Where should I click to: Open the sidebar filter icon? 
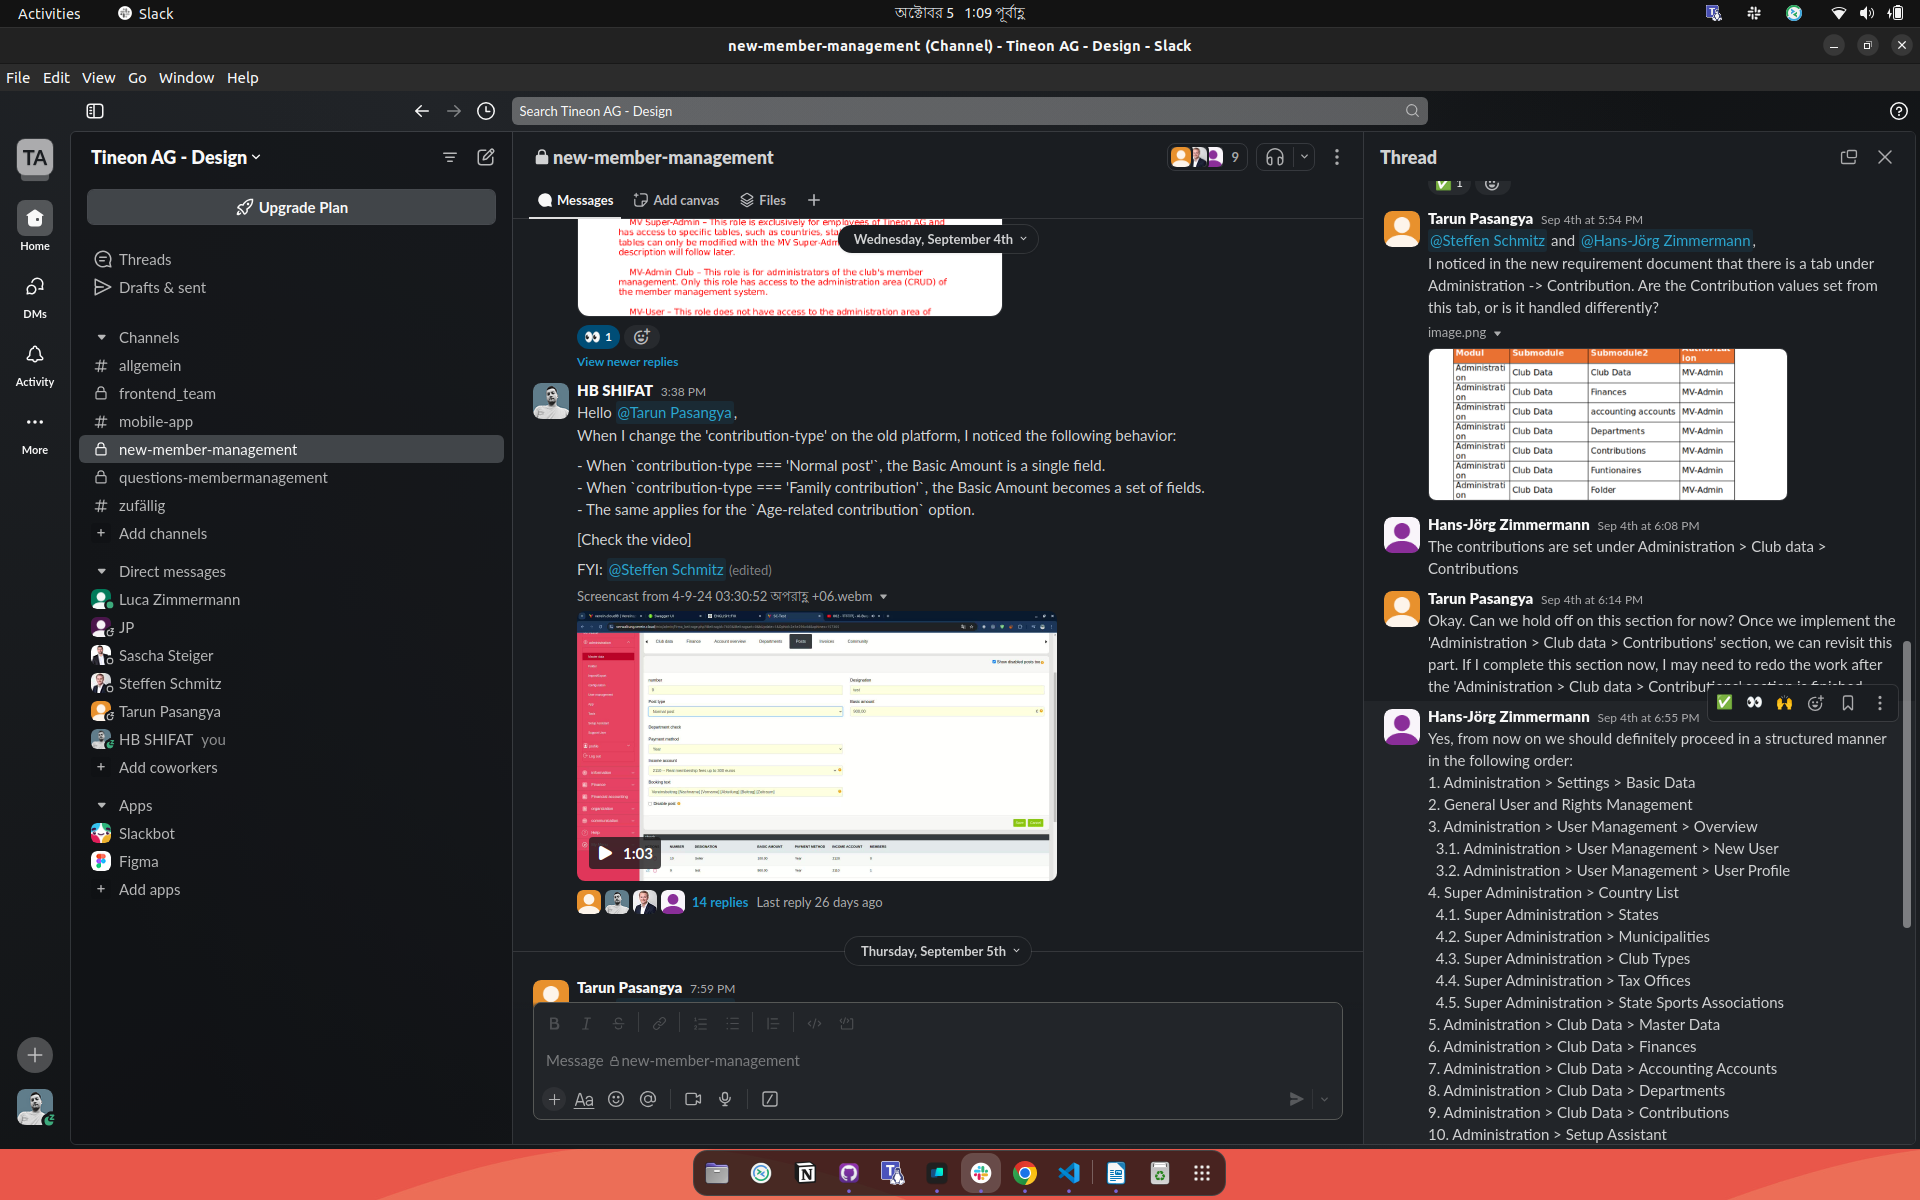[x=450, y=157]
